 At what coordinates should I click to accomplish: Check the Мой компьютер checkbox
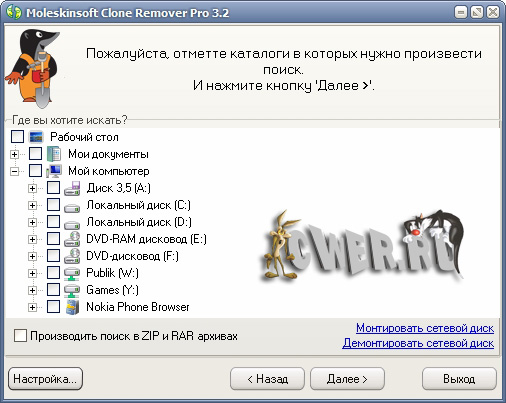click(35, 171)
